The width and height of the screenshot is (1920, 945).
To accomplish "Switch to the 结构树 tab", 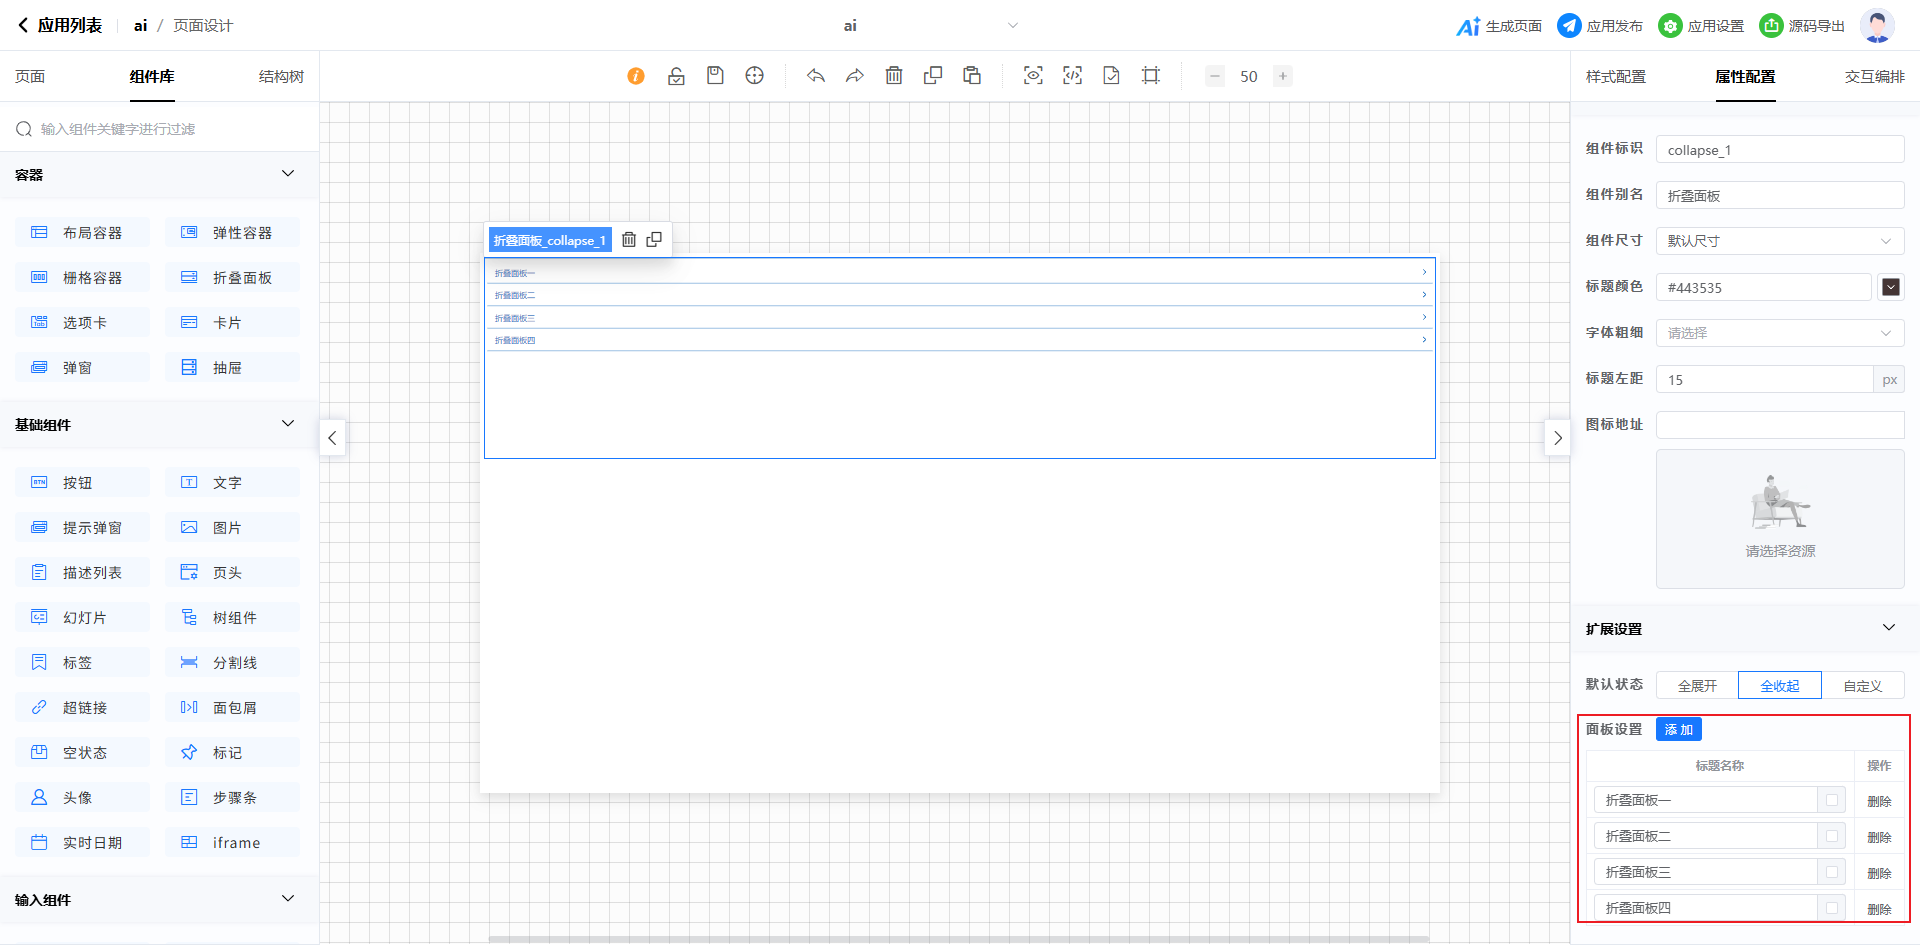I will pos(281,77).
